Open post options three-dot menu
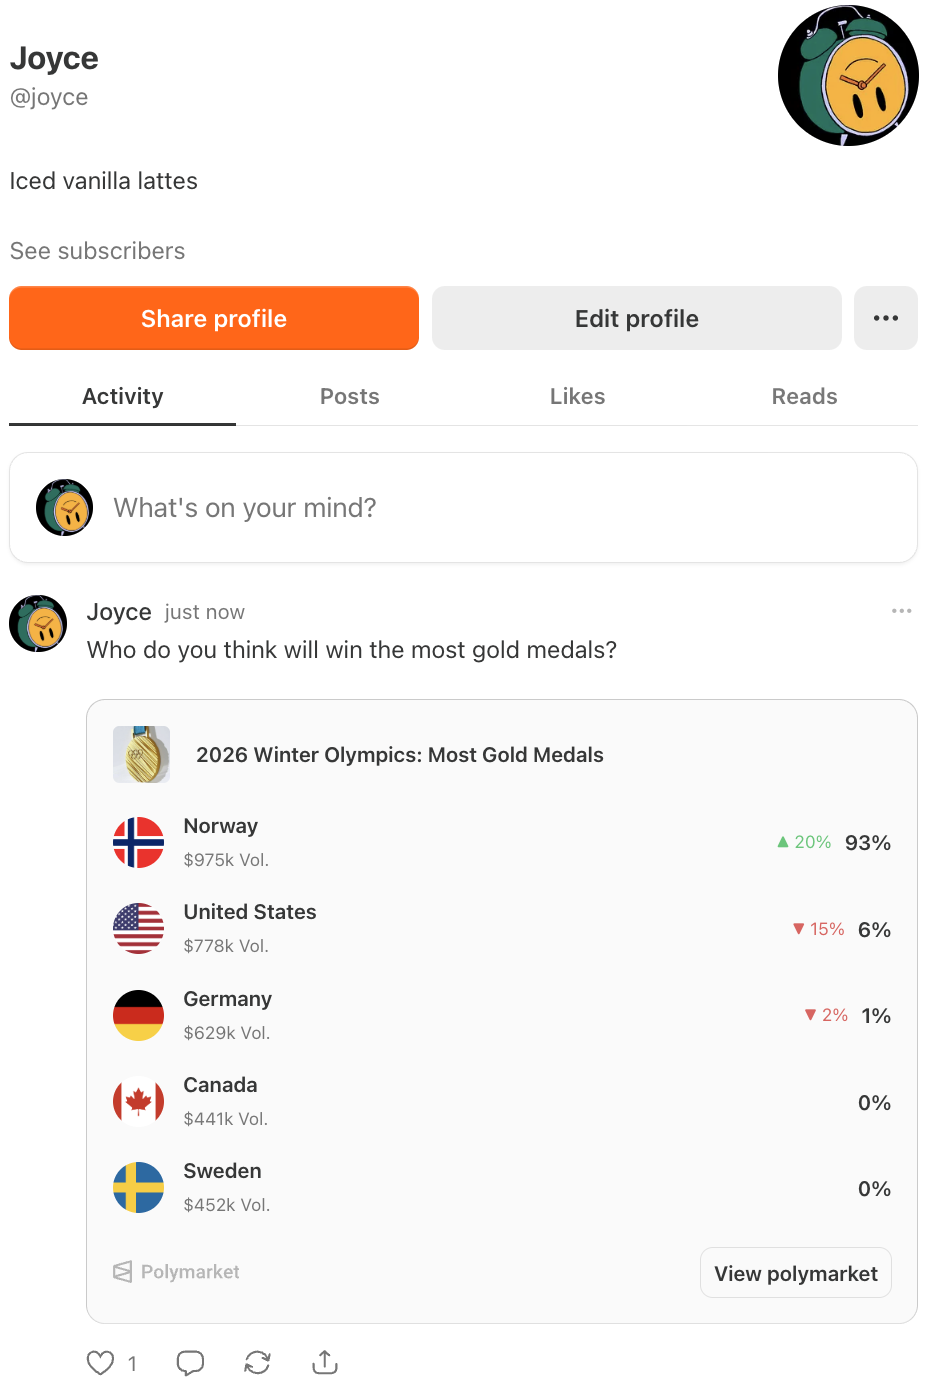The width and height of the screenshot is (940, 1394). [x=901, y=611]
